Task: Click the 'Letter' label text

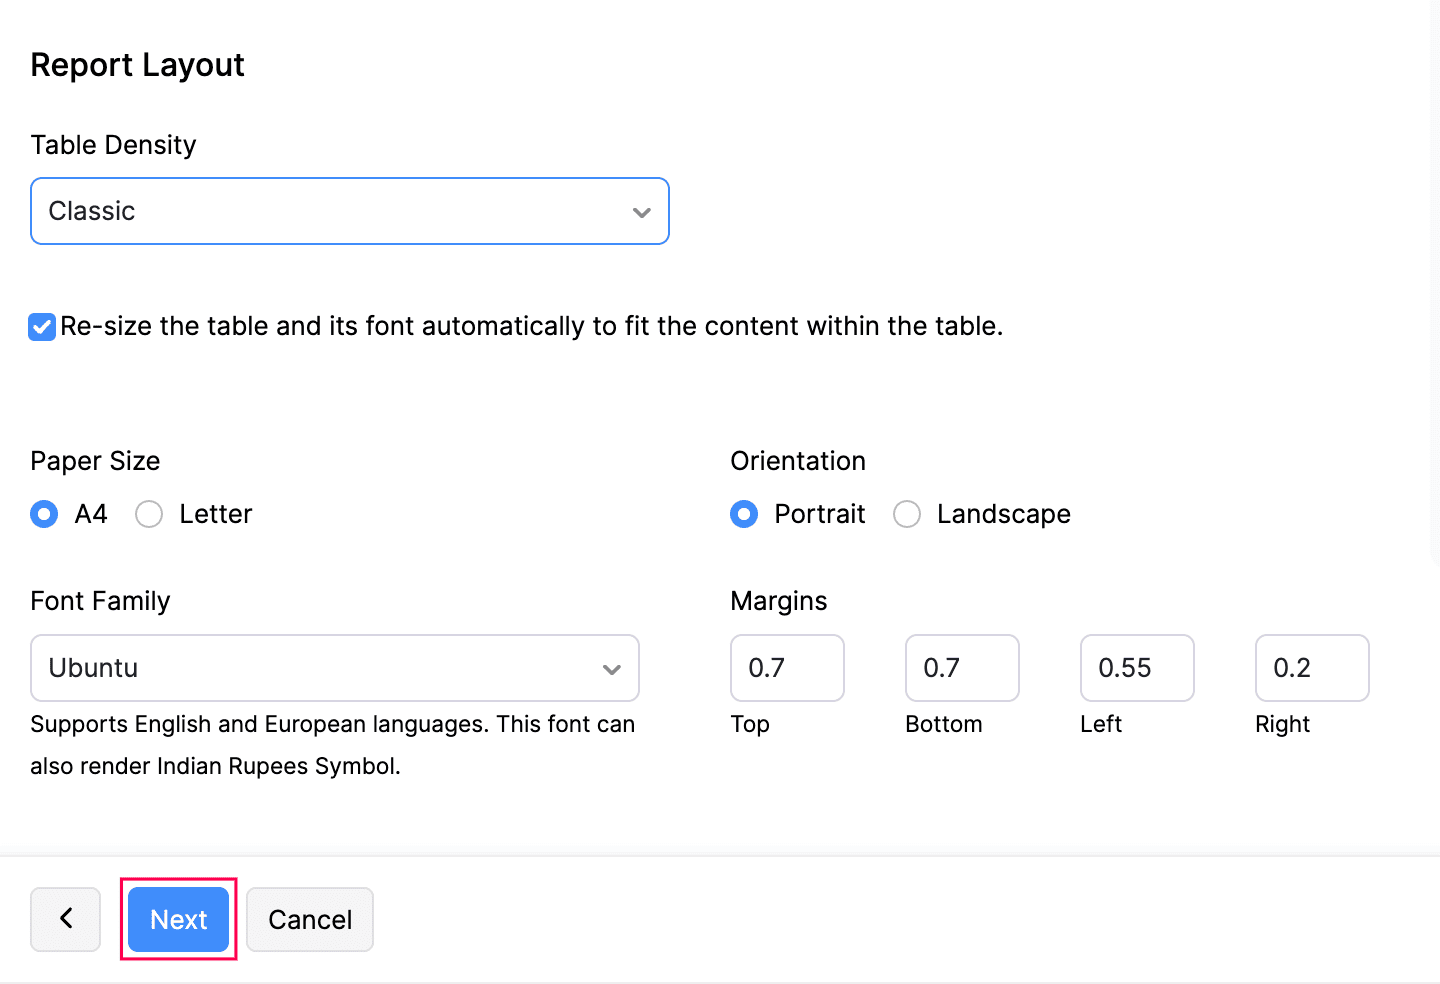Action: pos(216,514)
